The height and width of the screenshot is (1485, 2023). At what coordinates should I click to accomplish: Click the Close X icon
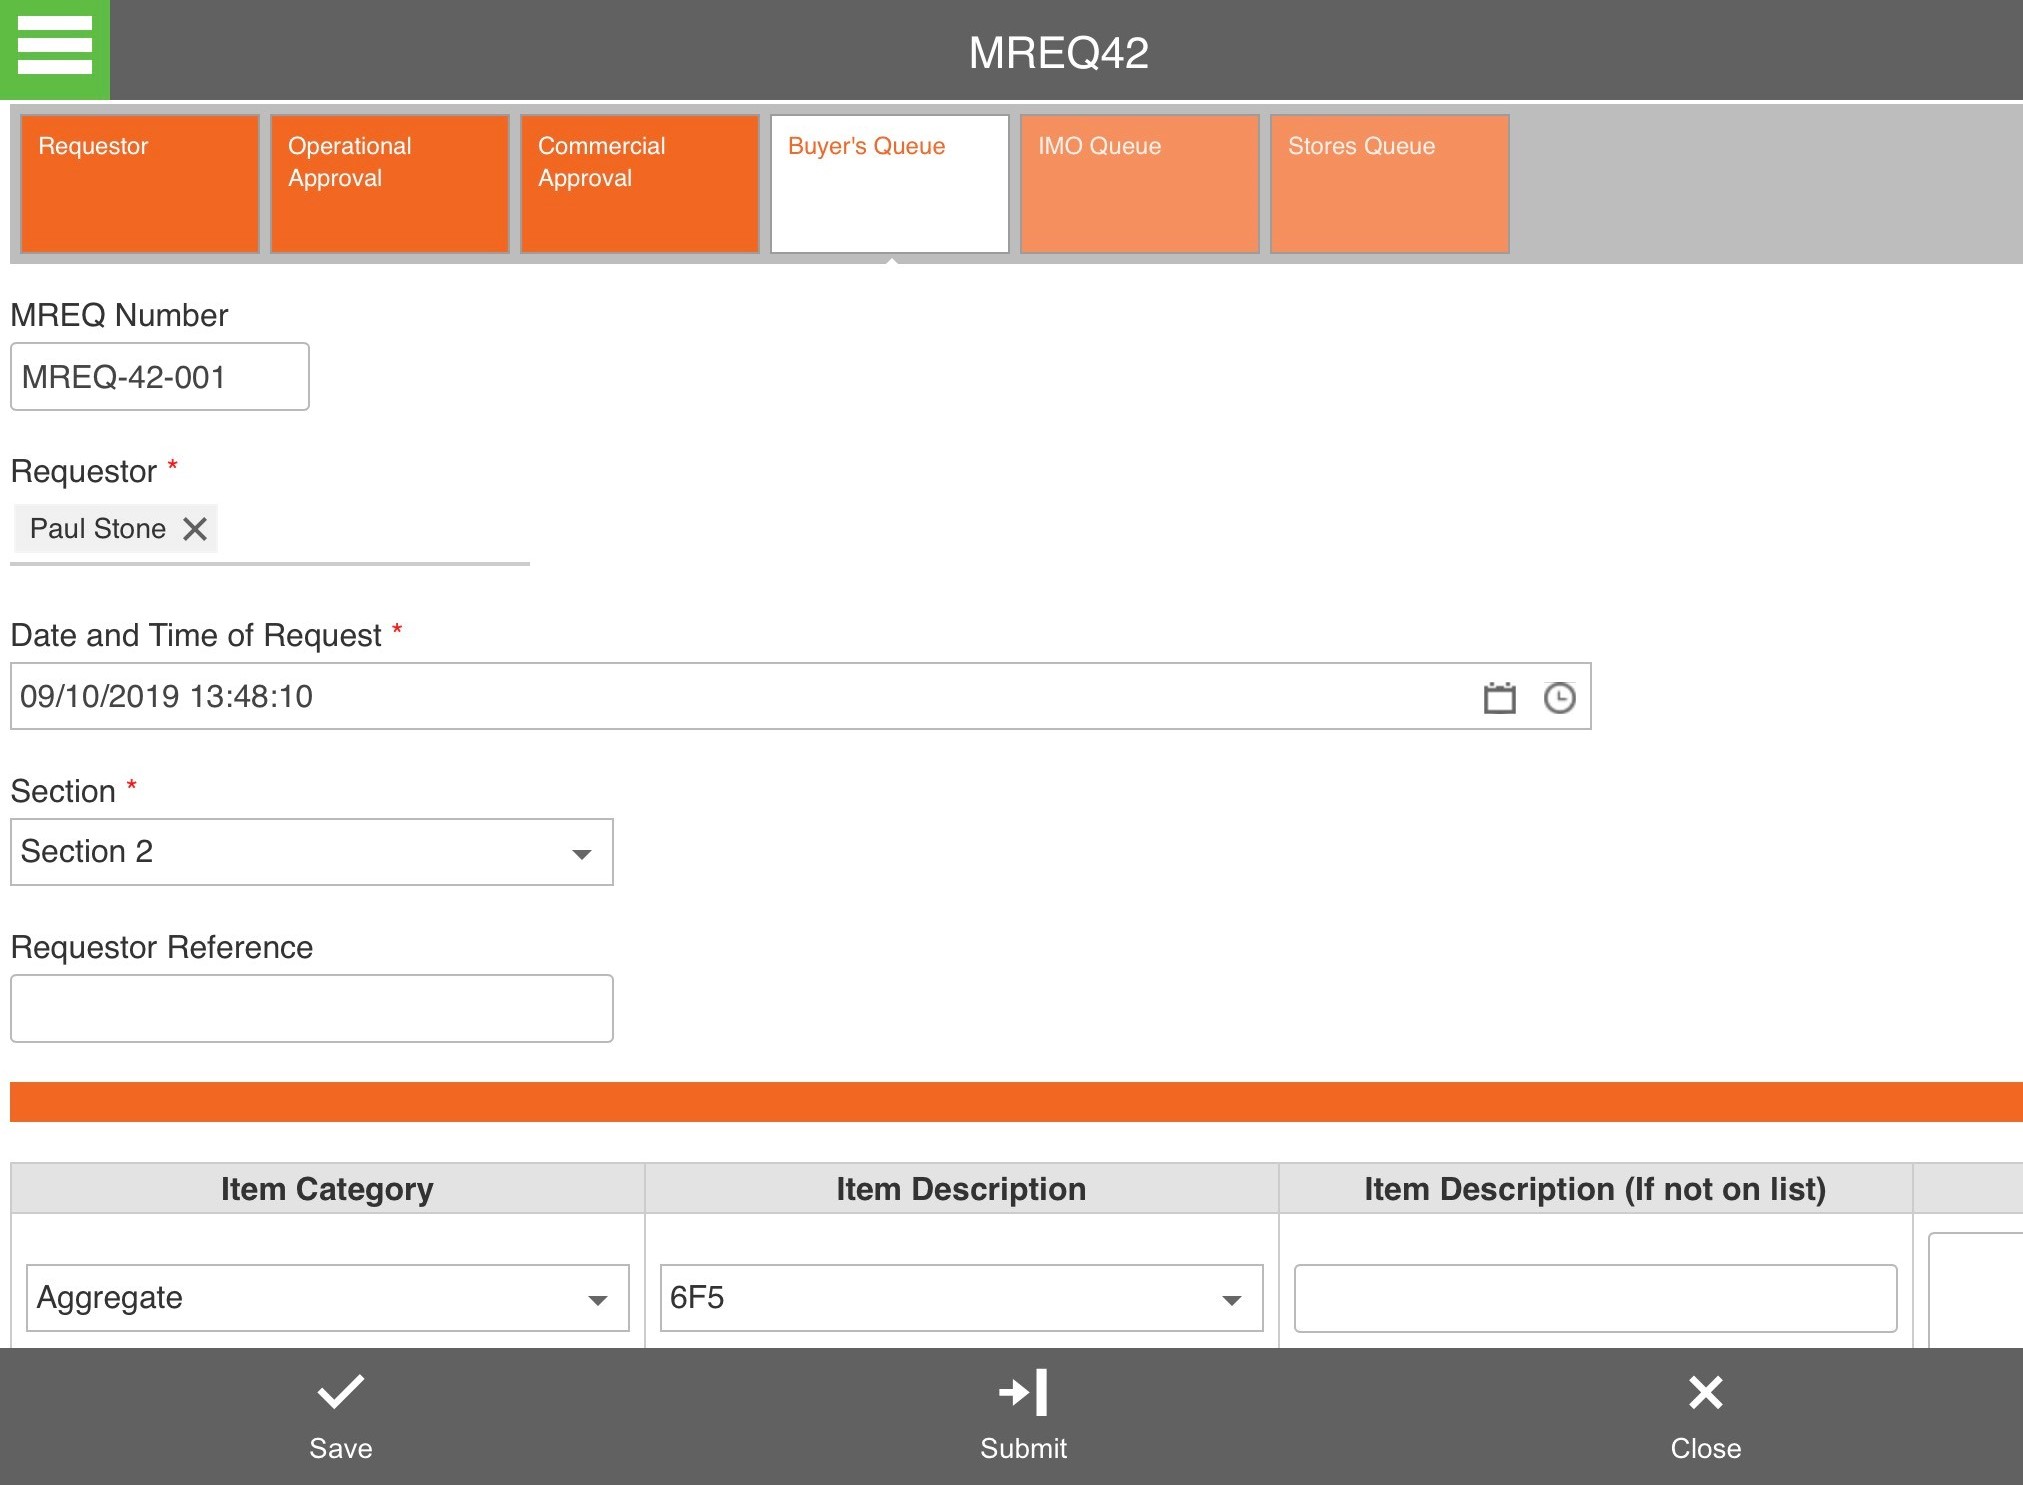pyautogui.click(x=1705, y=1392)
